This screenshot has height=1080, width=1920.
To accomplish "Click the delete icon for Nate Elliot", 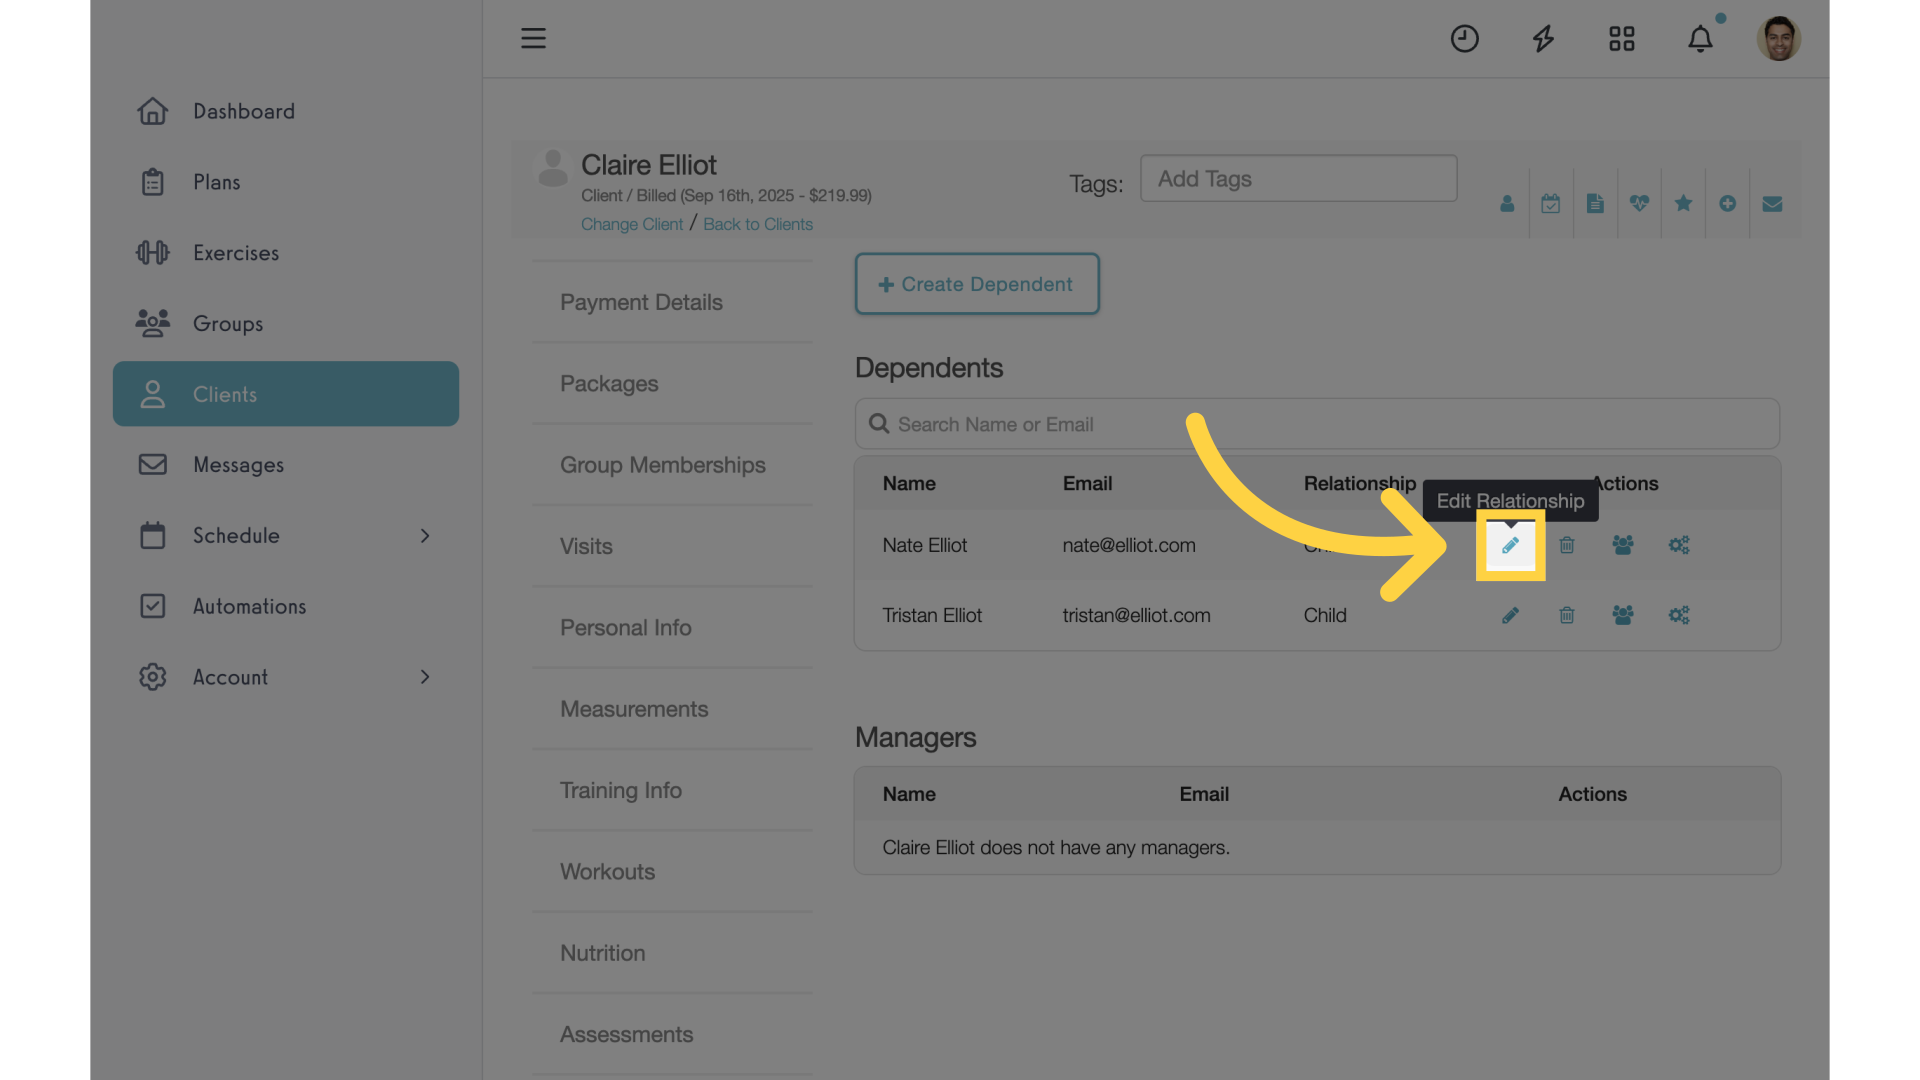I will [1567, 545].
